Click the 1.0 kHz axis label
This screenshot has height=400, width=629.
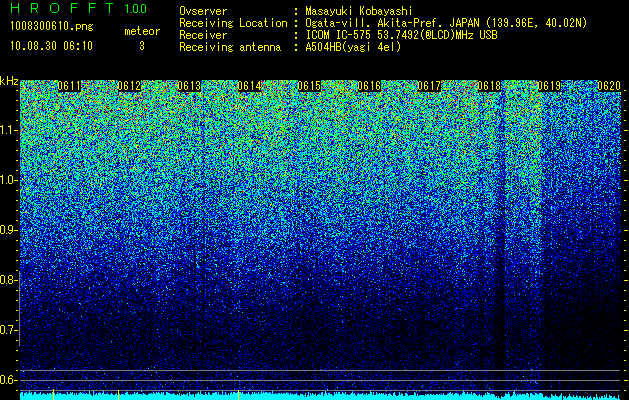coord(9,180)
